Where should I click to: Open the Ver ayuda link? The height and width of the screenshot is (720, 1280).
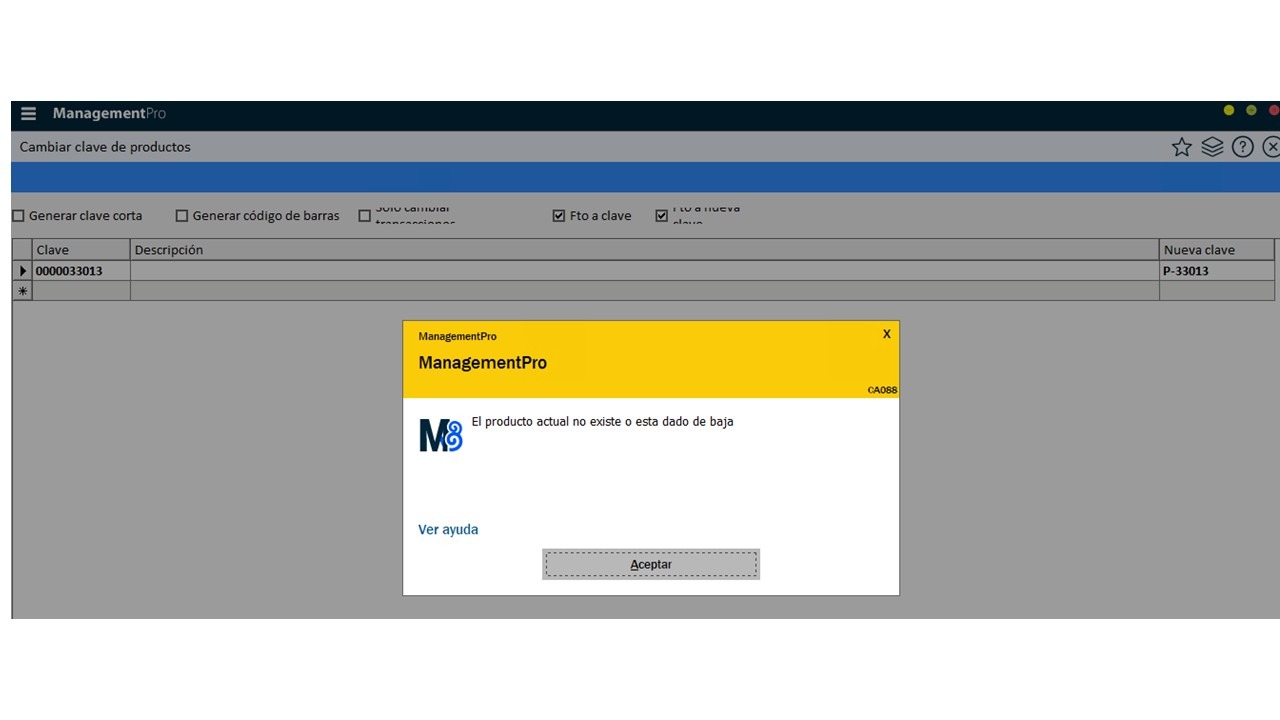[448, 530]
